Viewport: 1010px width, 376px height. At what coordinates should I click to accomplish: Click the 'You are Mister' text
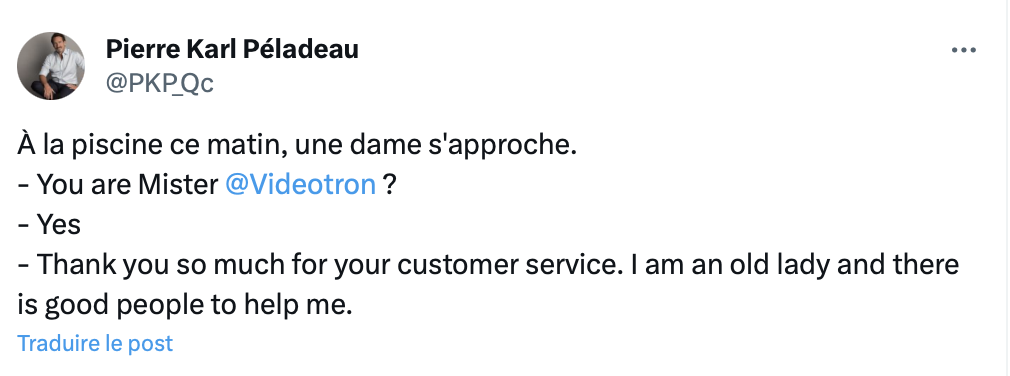coord(128,185)
